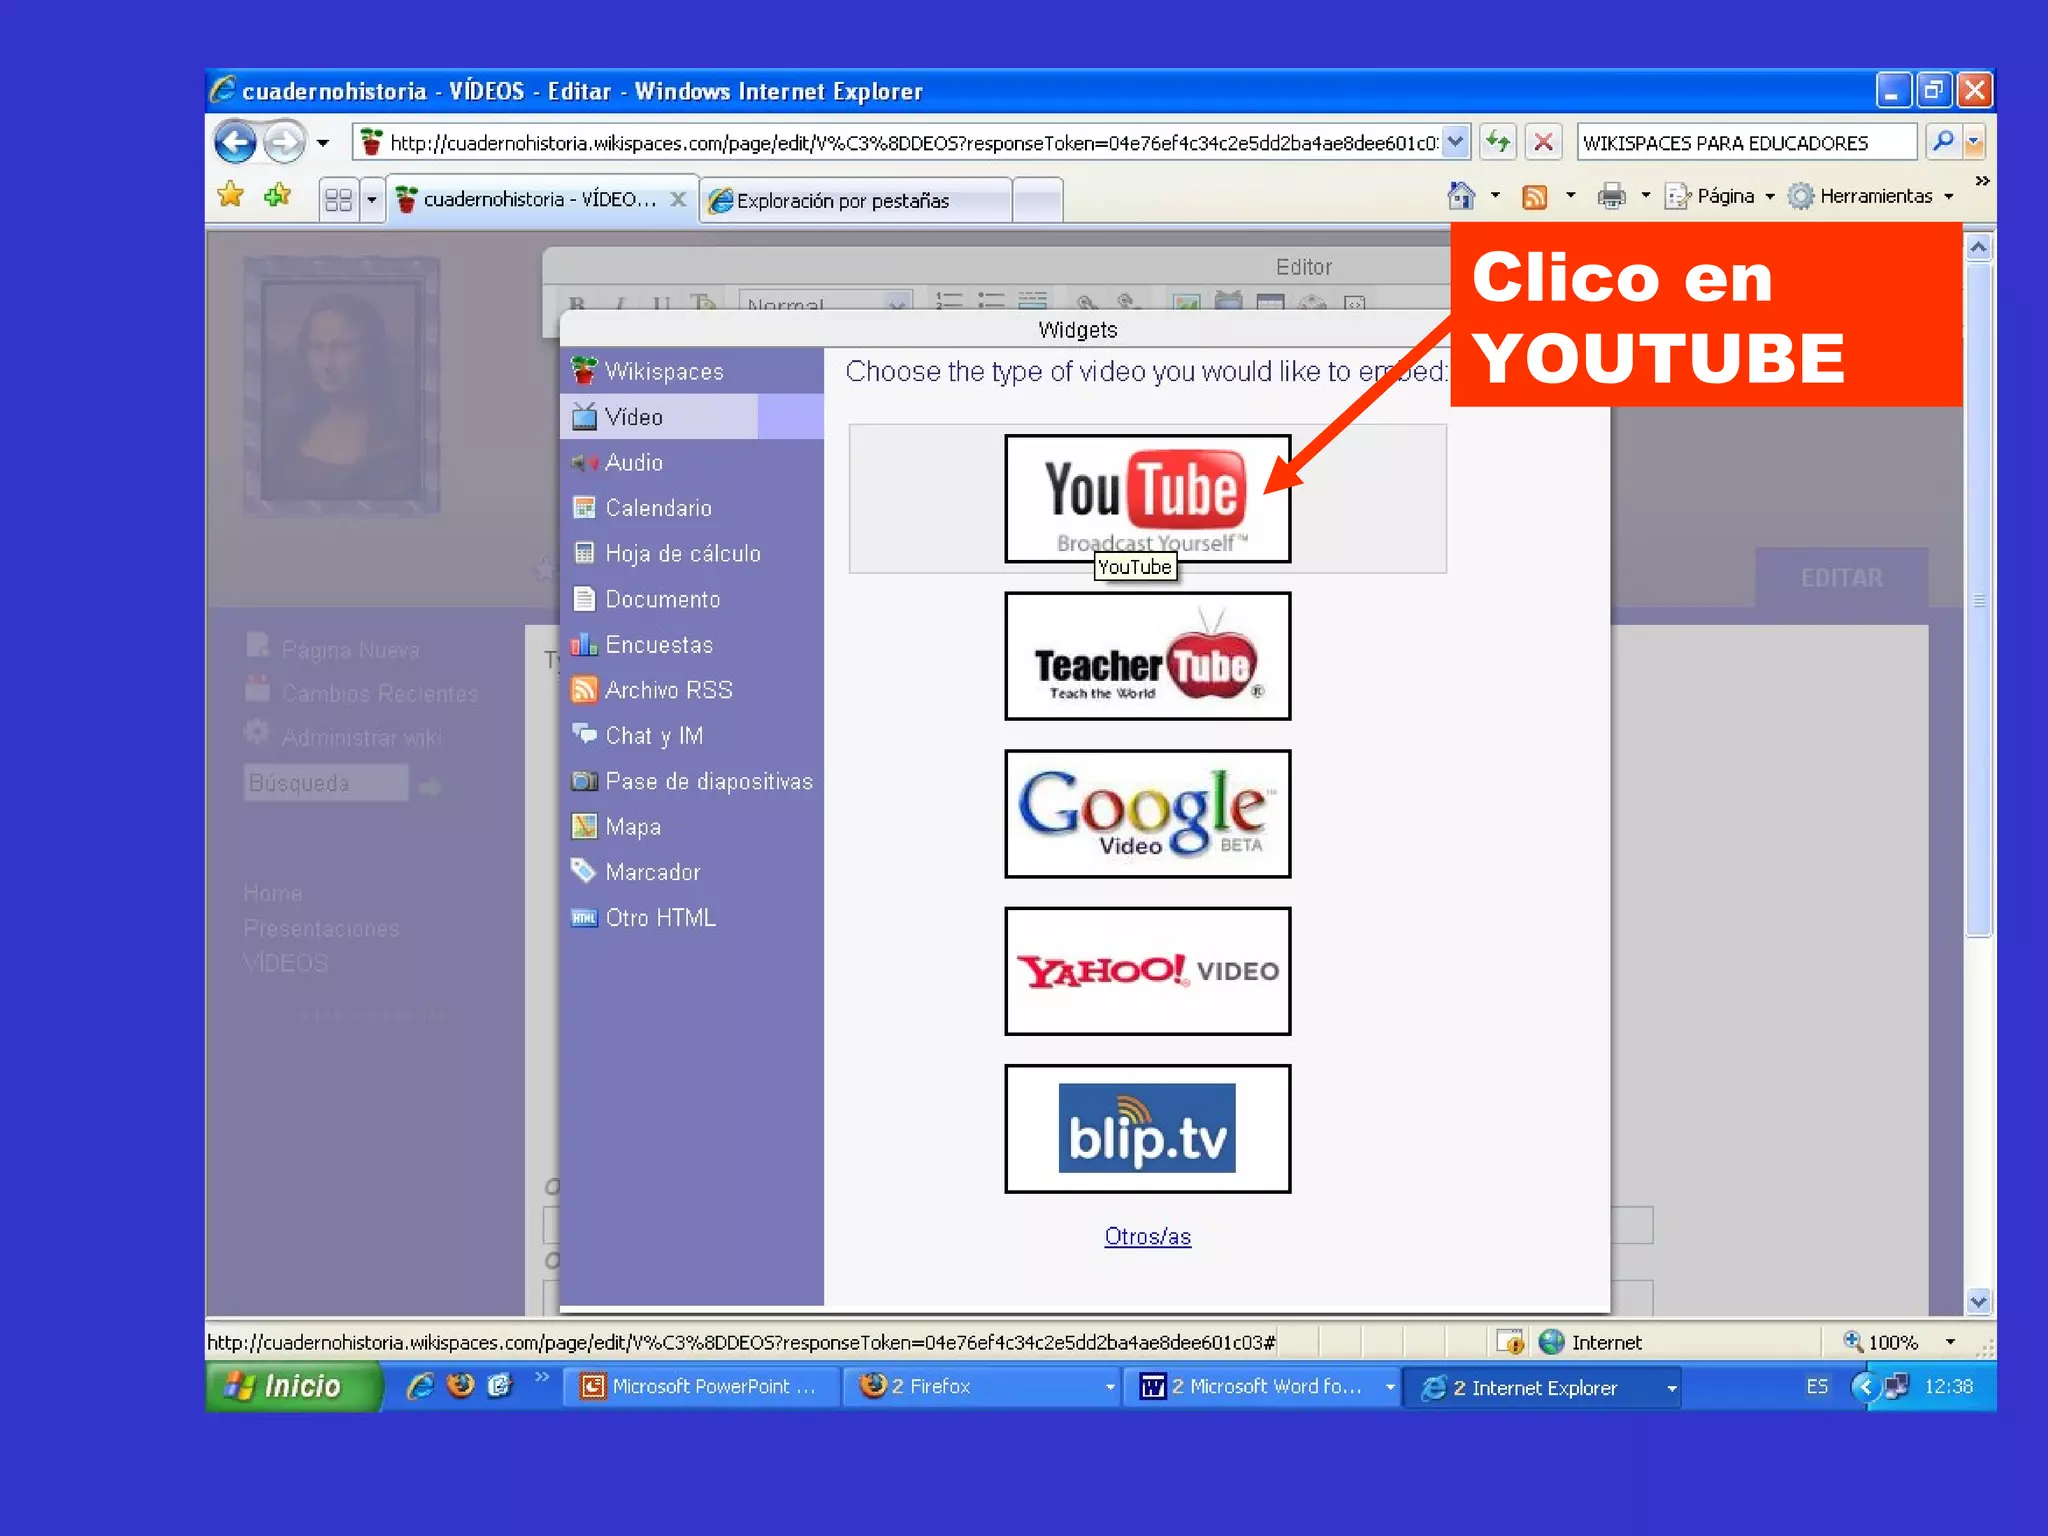Close the cuadernohistoria tab with its X
The height and width of the screenshot is (1536, 2048).
[678, 199]
